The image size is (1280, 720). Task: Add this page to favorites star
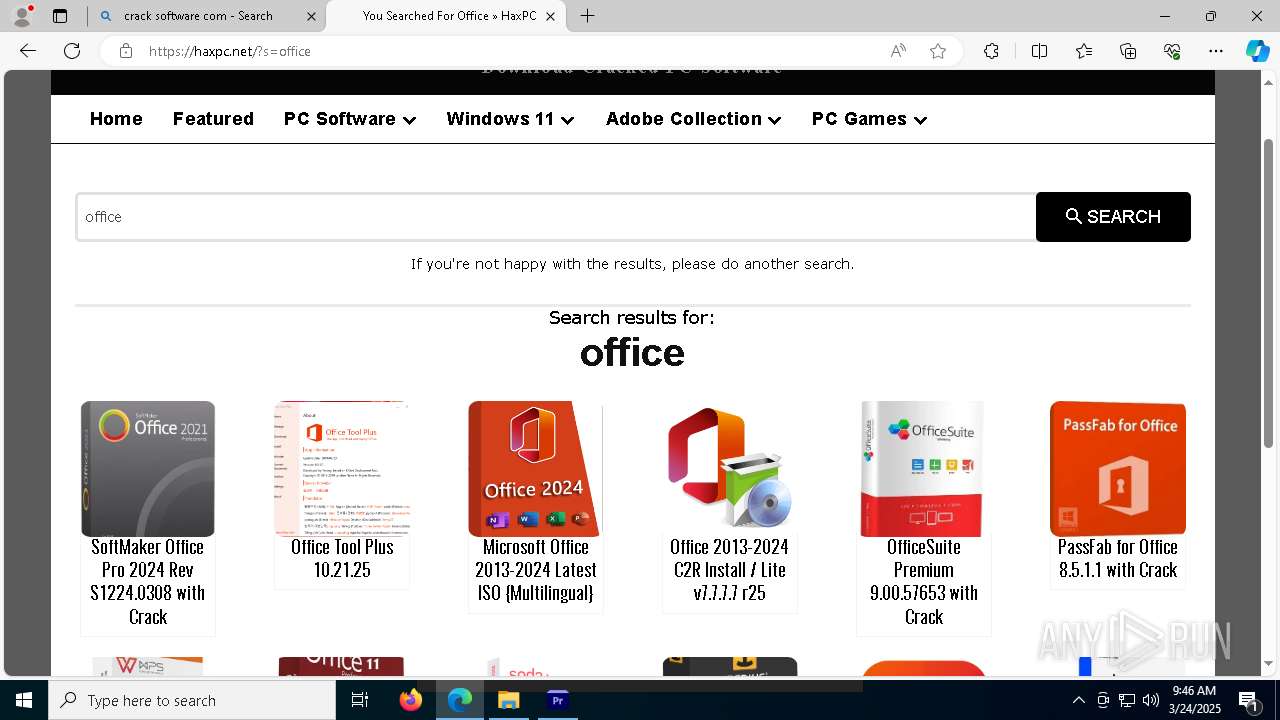938,51
